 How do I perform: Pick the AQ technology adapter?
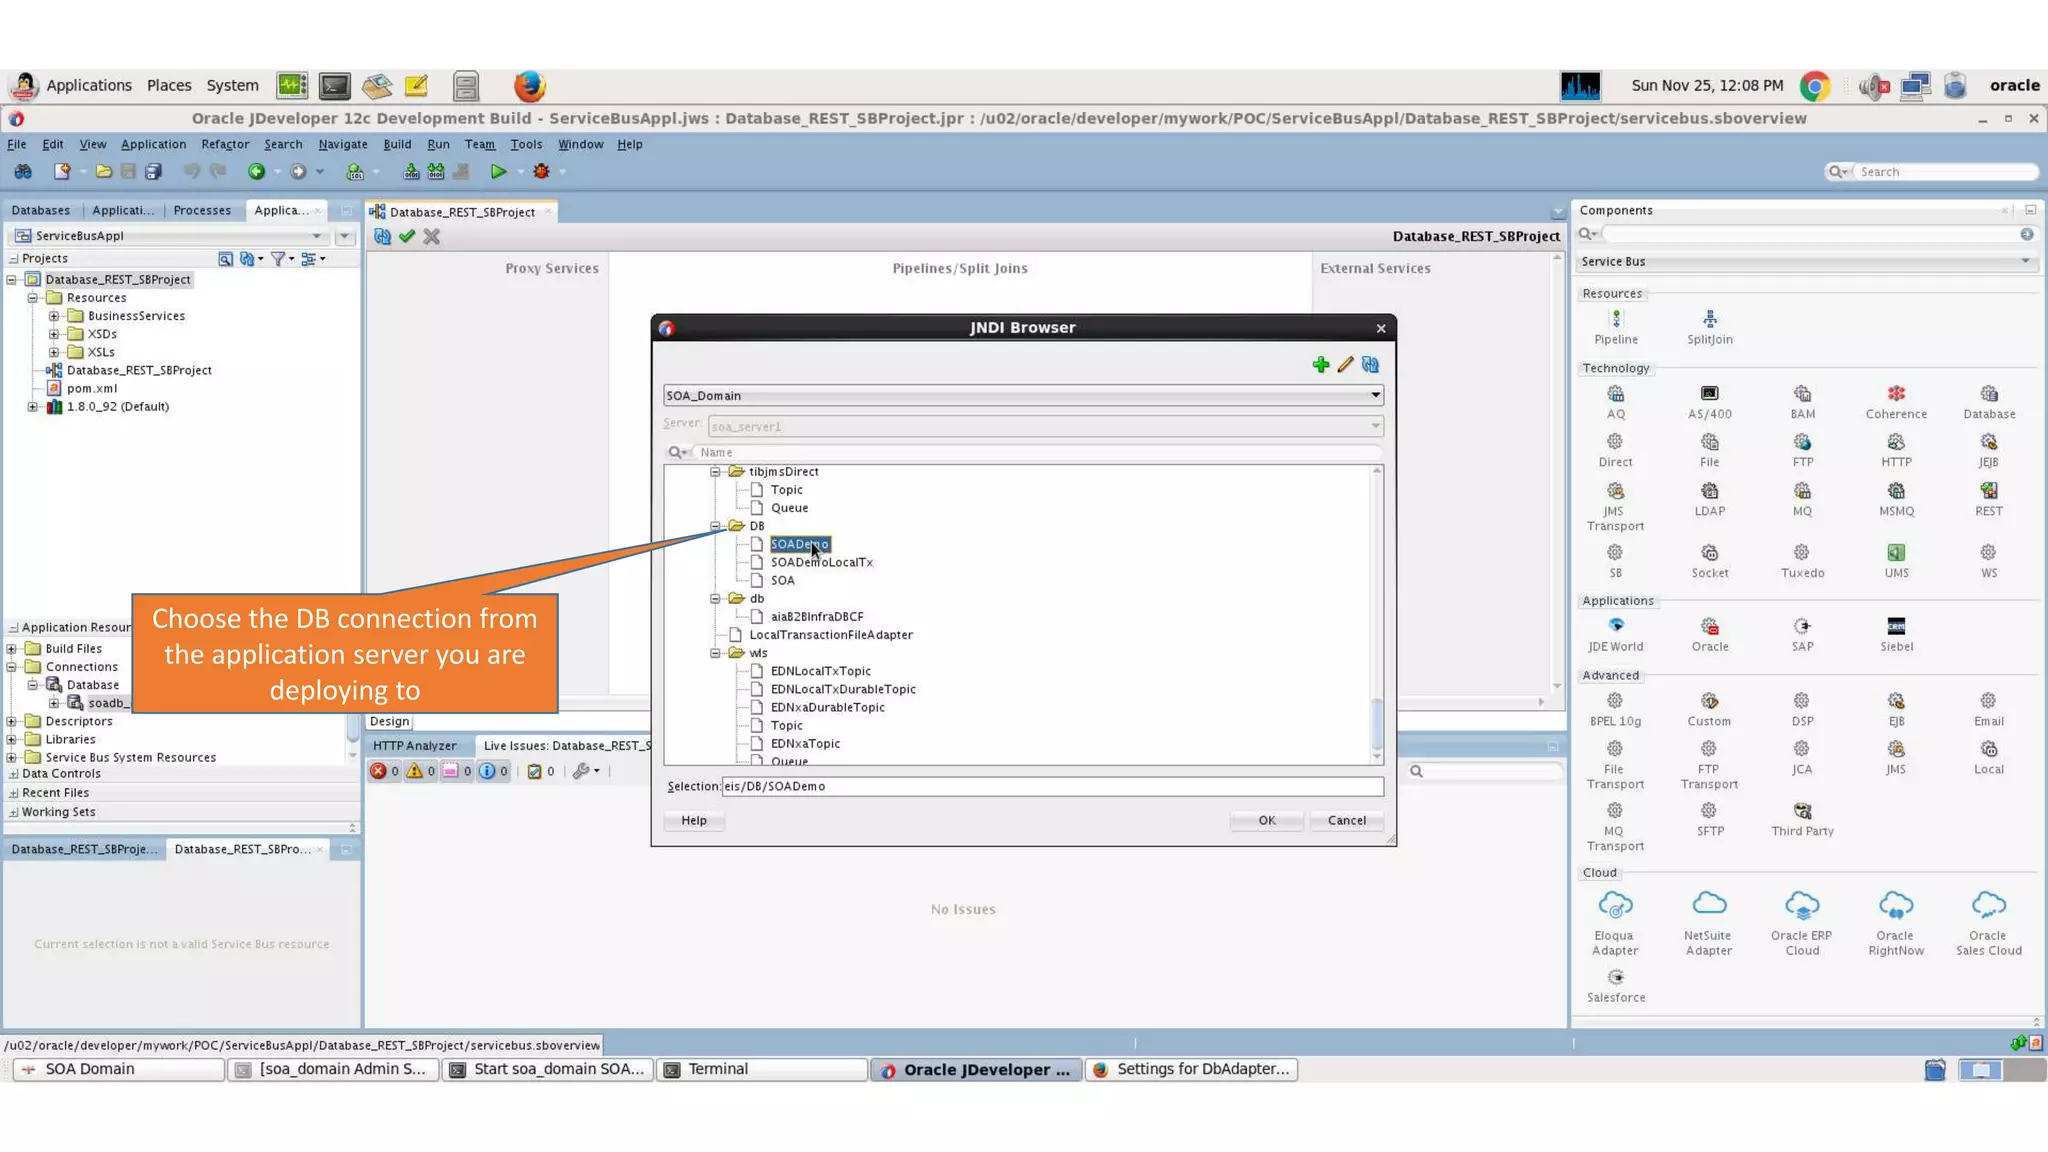pyautogui.click(x=1615, y=402)
